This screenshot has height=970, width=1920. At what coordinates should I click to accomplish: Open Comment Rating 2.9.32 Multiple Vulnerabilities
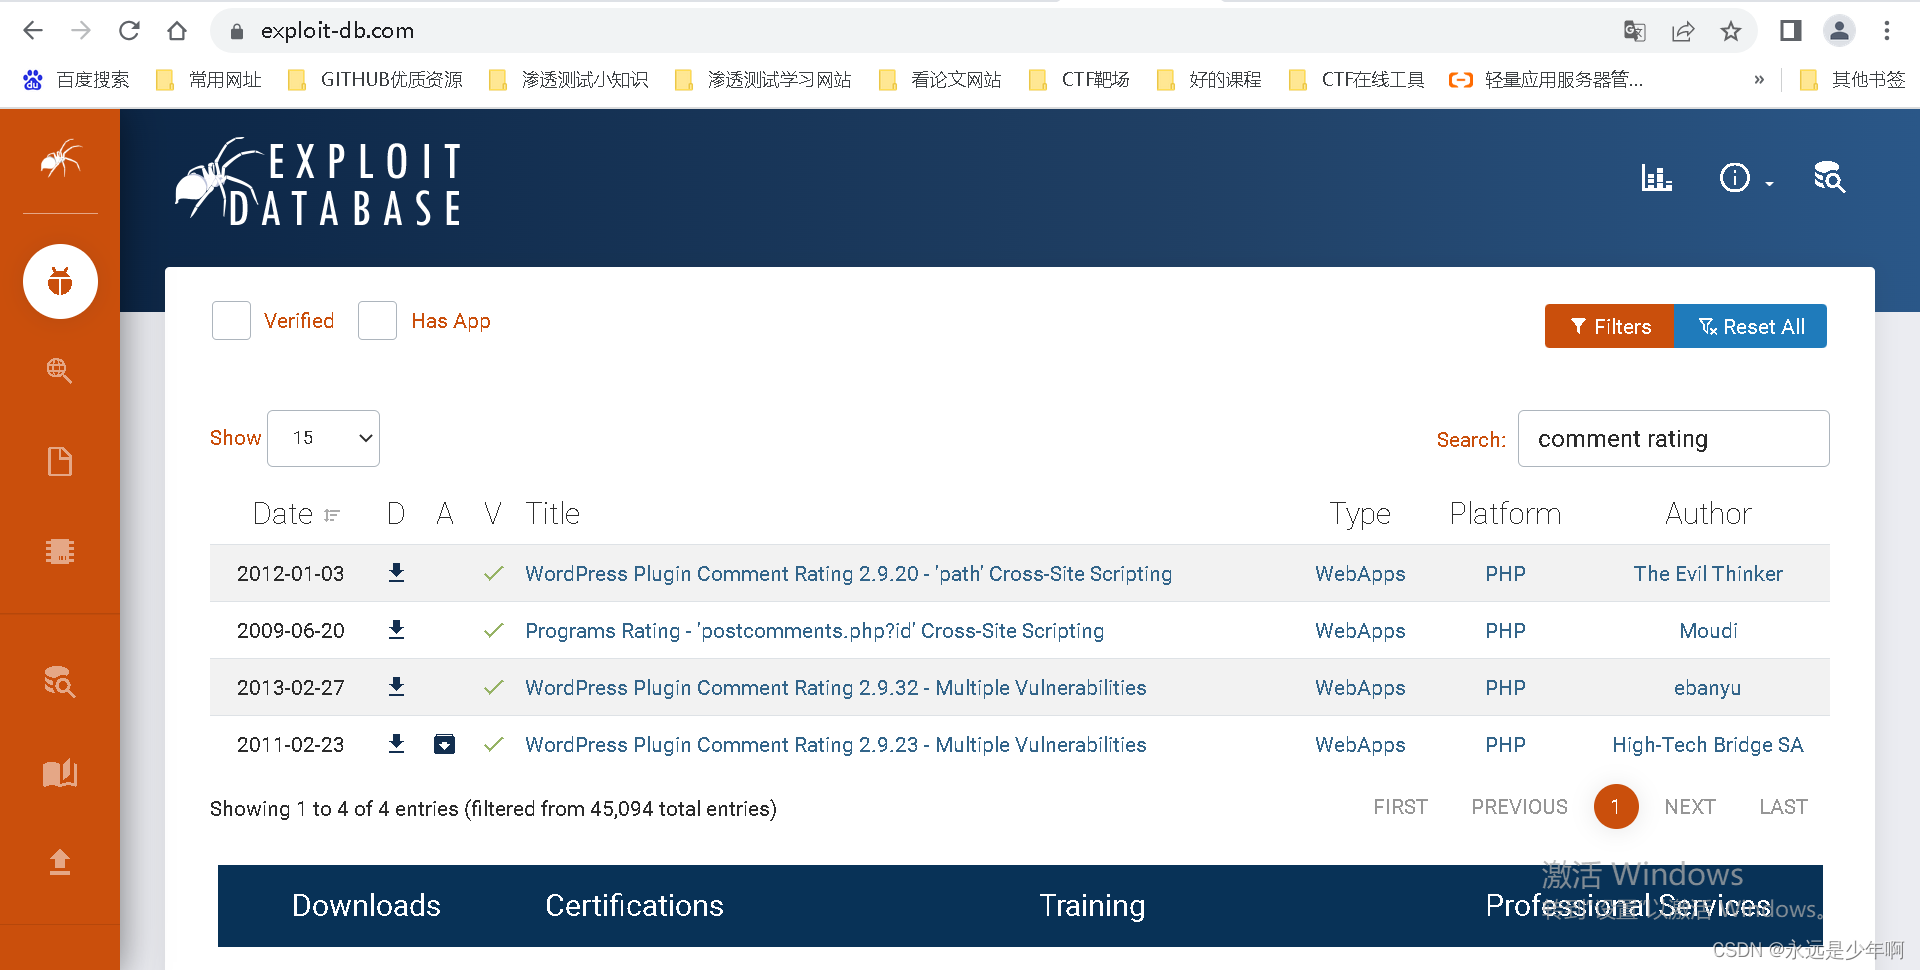(x=835, y=688)
